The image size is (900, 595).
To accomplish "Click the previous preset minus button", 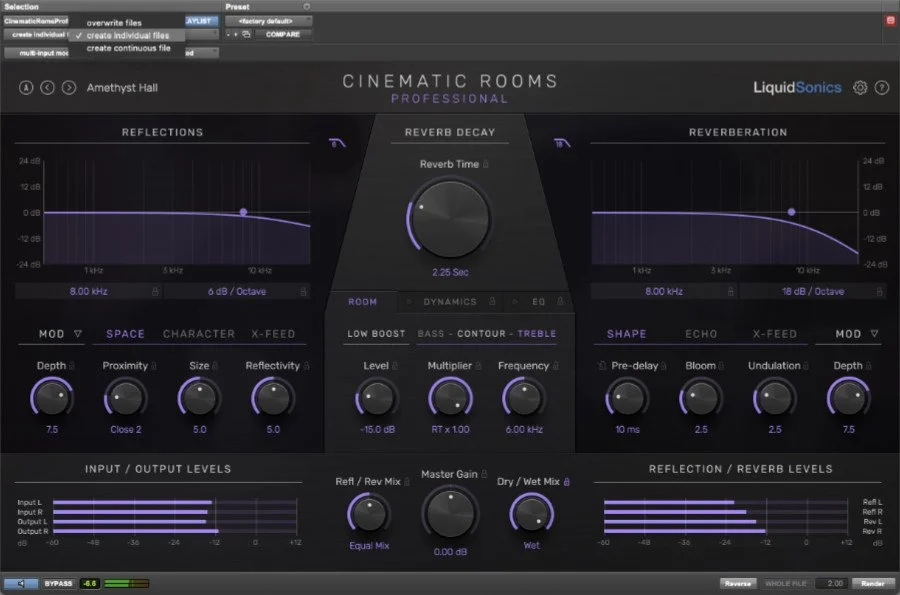I will (228, 34).
